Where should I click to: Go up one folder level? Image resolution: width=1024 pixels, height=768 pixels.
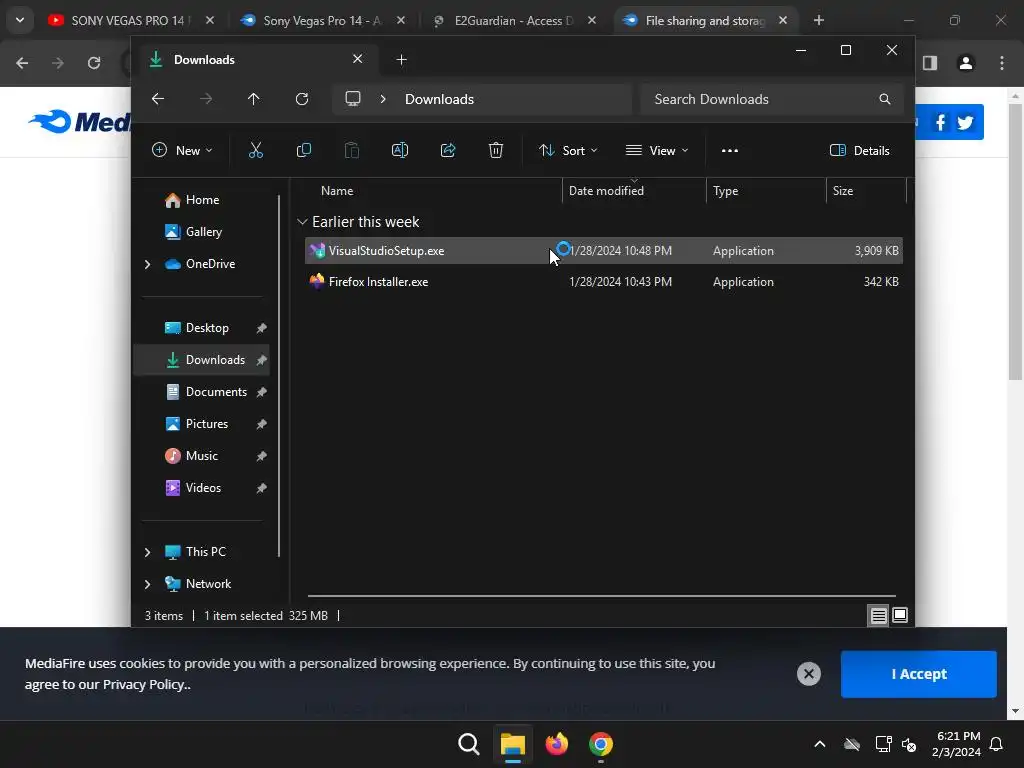coord(253,99)
